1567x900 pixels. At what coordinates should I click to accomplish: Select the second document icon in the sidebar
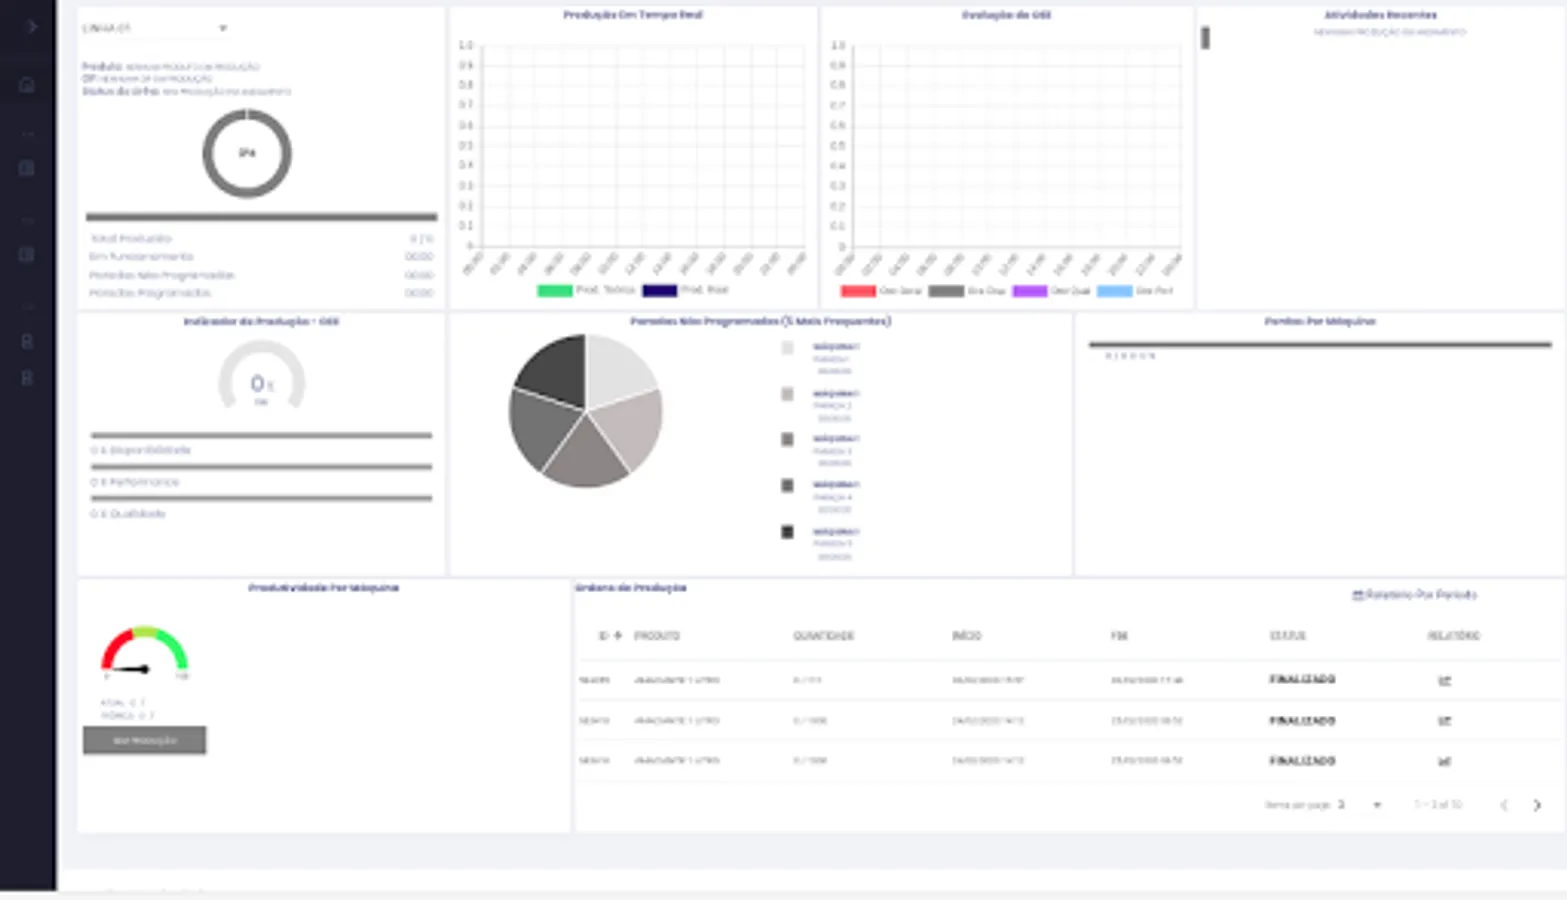click(26, 254)
